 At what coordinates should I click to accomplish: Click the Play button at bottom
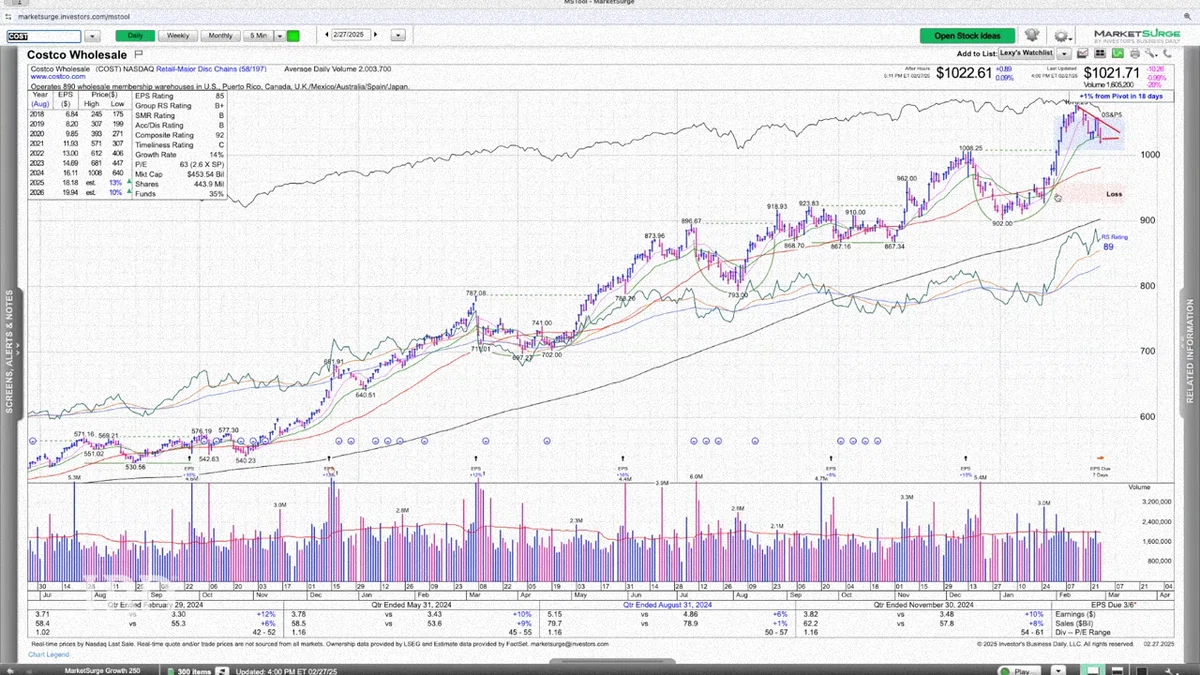pyautogui.click(x=1020, y=670)
